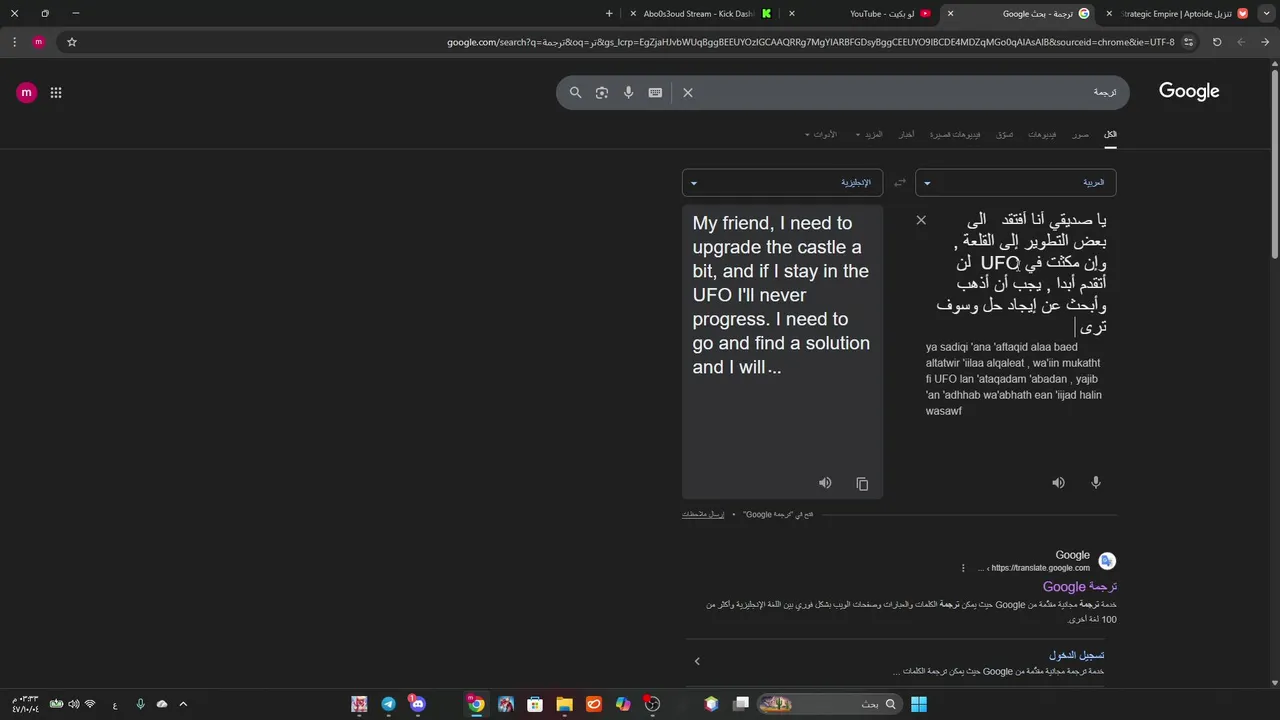Swap translation languages with the arrows icon
This screenshot has width=1280, height=720.
pos(899,183)
